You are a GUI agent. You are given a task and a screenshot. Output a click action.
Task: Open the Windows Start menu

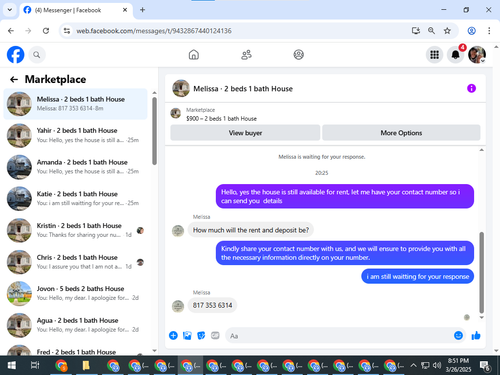pyautogui.click(x=11, y=365)
